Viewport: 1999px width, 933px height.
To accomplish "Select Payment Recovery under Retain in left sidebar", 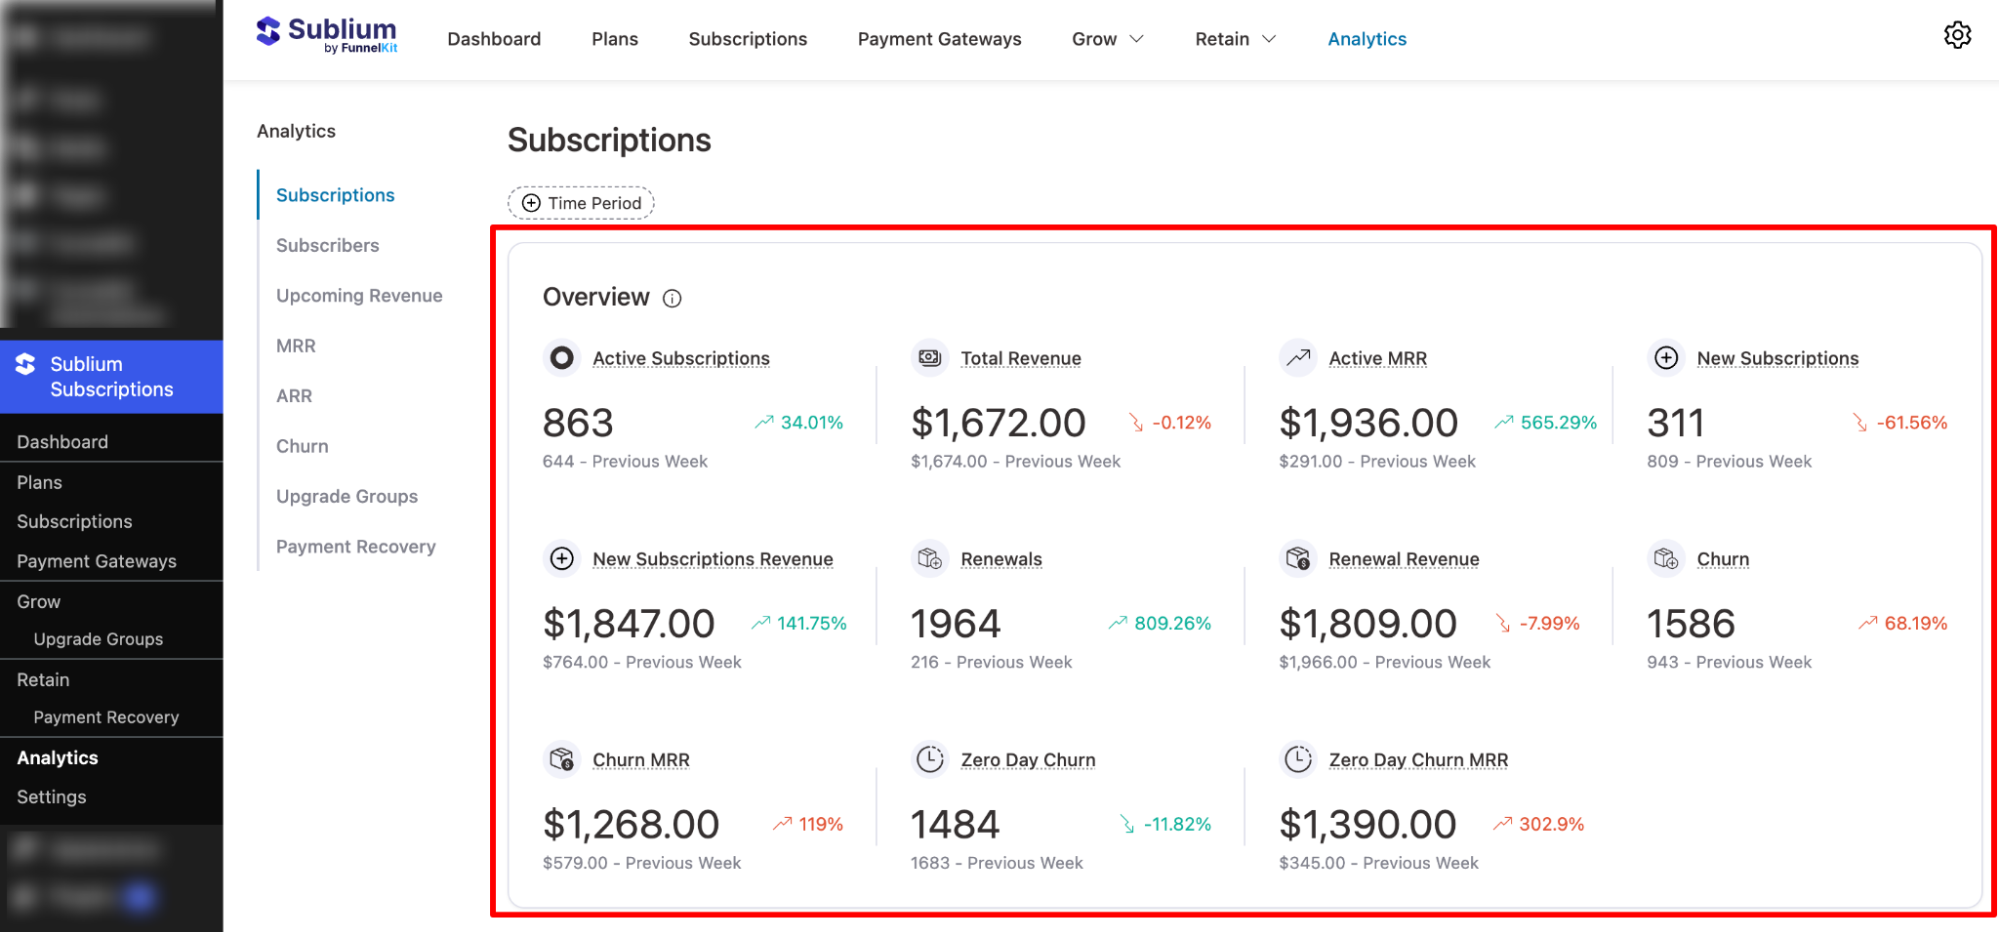I will pos(106,716).
